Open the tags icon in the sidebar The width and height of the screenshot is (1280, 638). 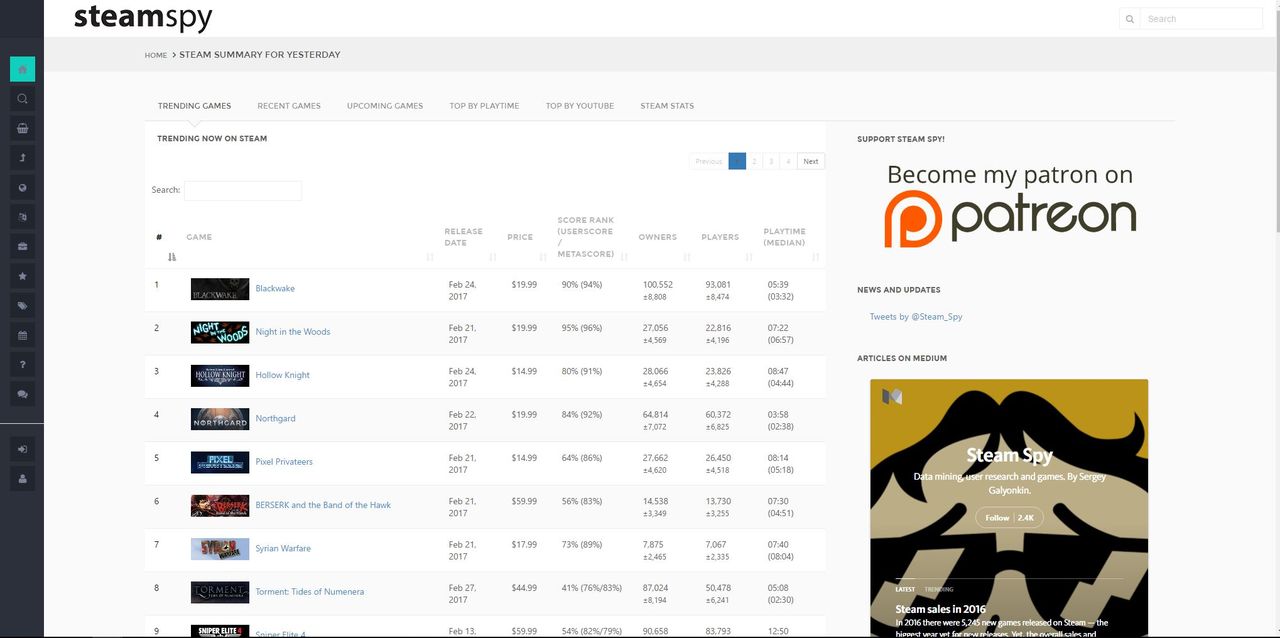(x=22, y=305)
